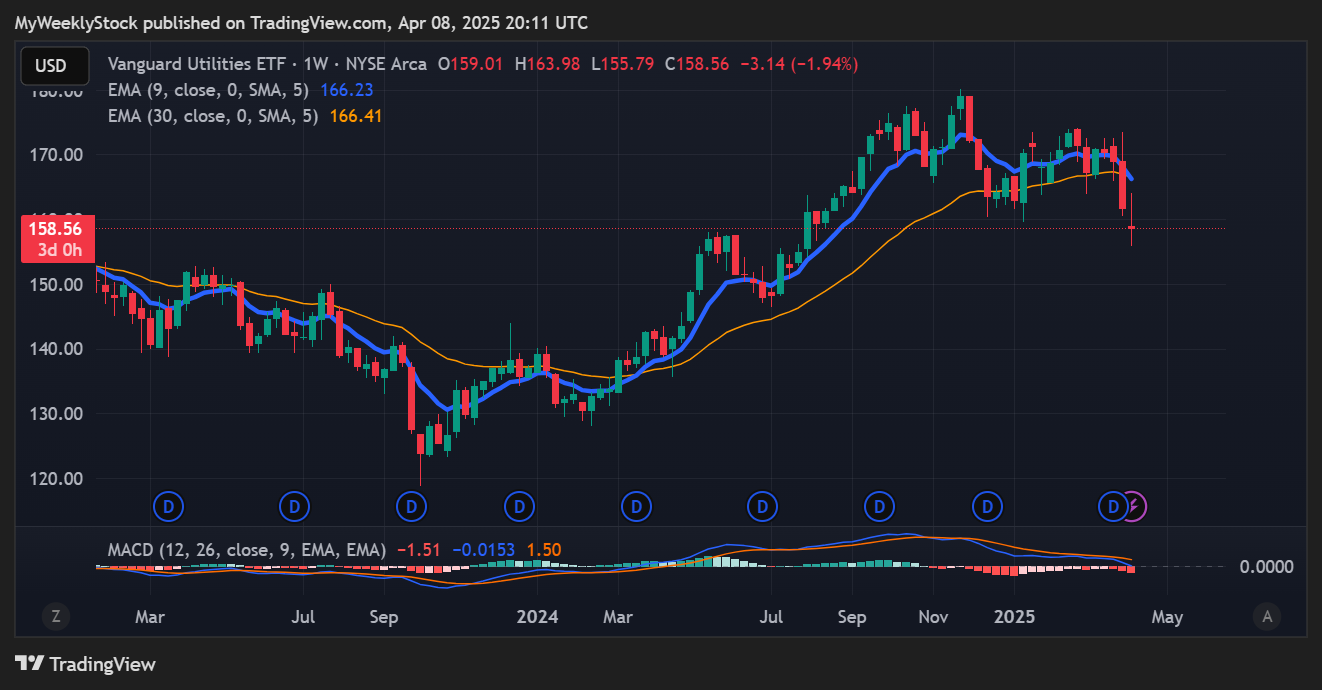Image resolution: width=1322 pixels, height=690 pixels.
Task: Click dividend marker nearest Jul 2023 label
Action: [294, 507]
